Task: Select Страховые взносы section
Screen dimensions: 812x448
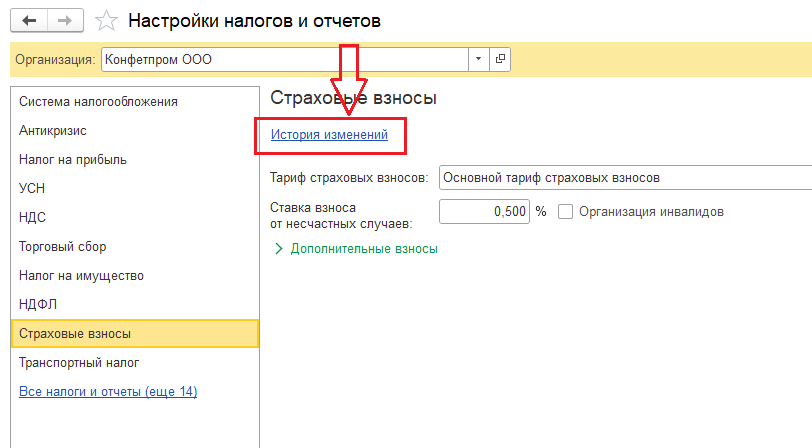Action: [x=135, y=334]
